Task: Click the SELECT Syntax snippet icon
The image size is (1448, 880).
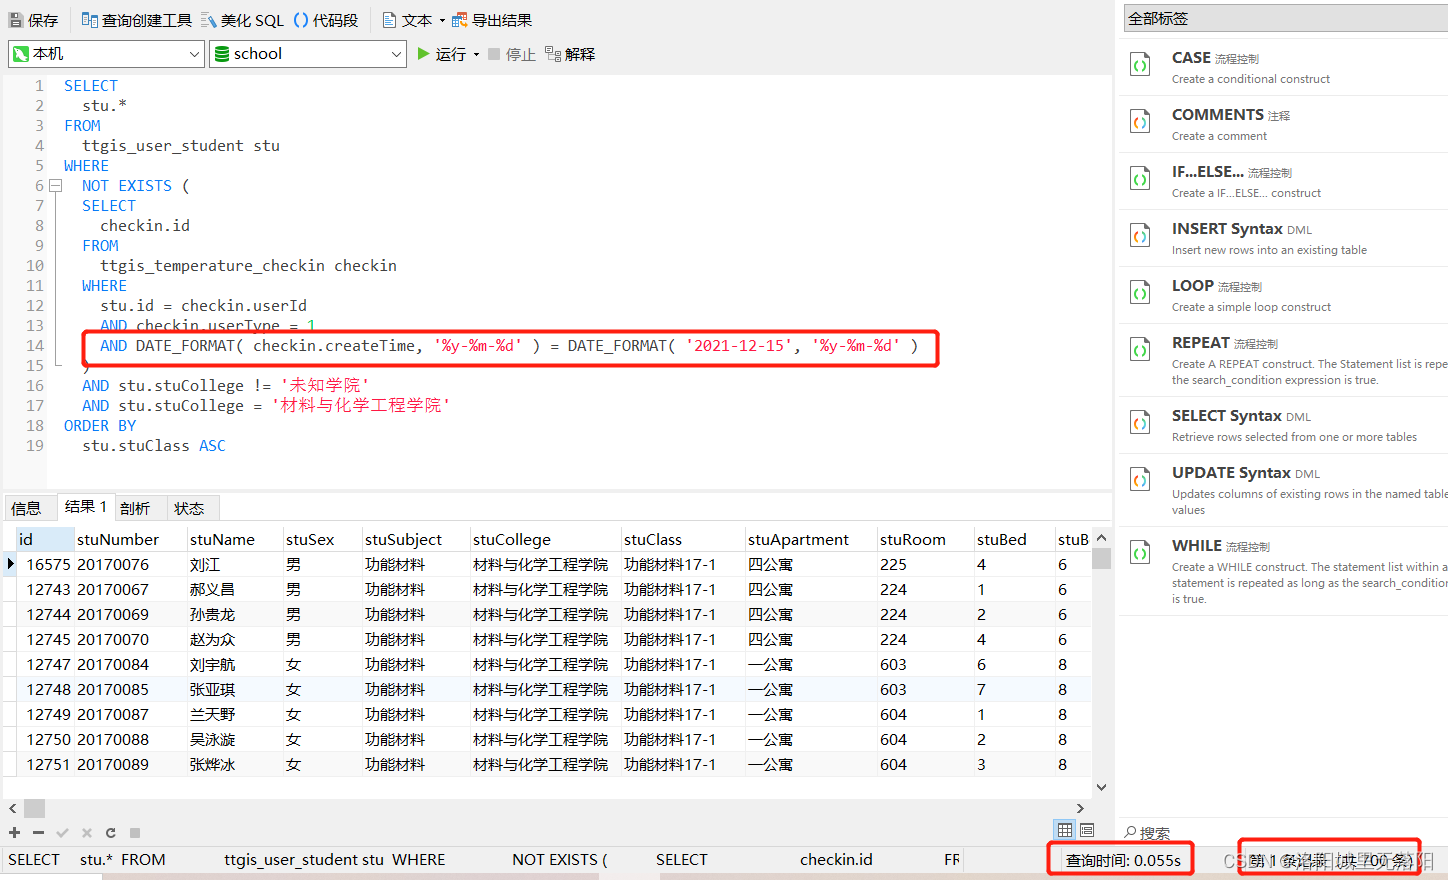Action: tap(1140, 423)
